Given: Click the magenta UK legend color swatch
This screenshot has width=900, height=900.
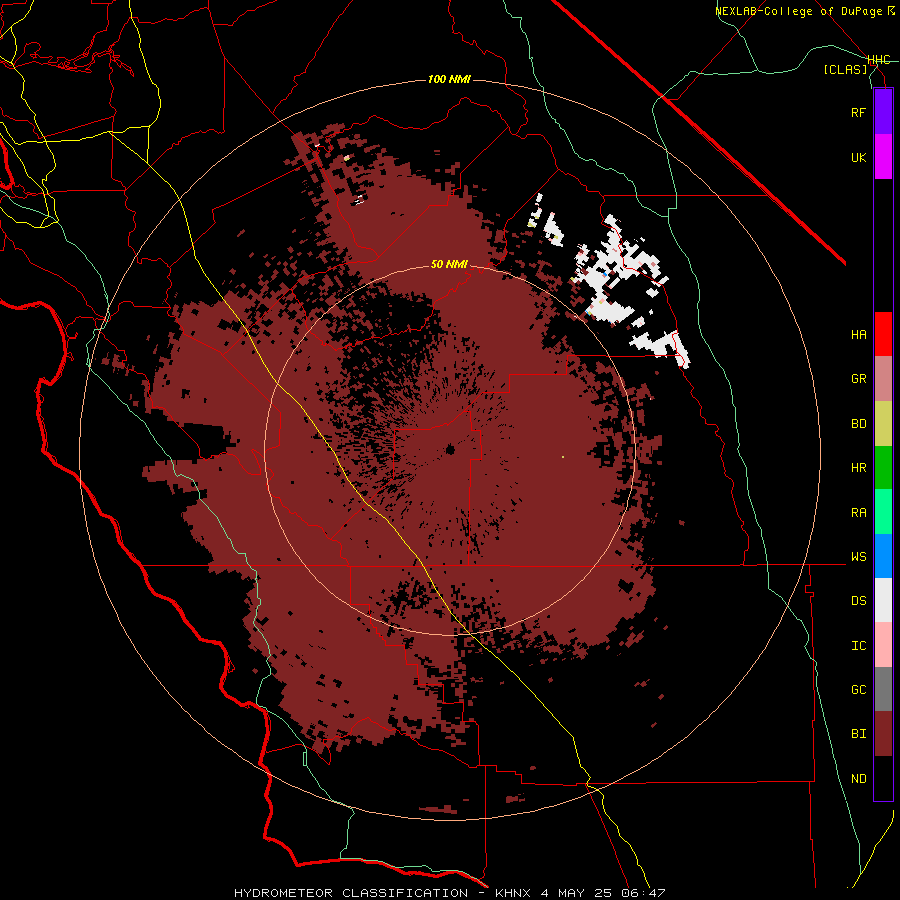Looking at the screenshot, I should (x=883, y=157).
